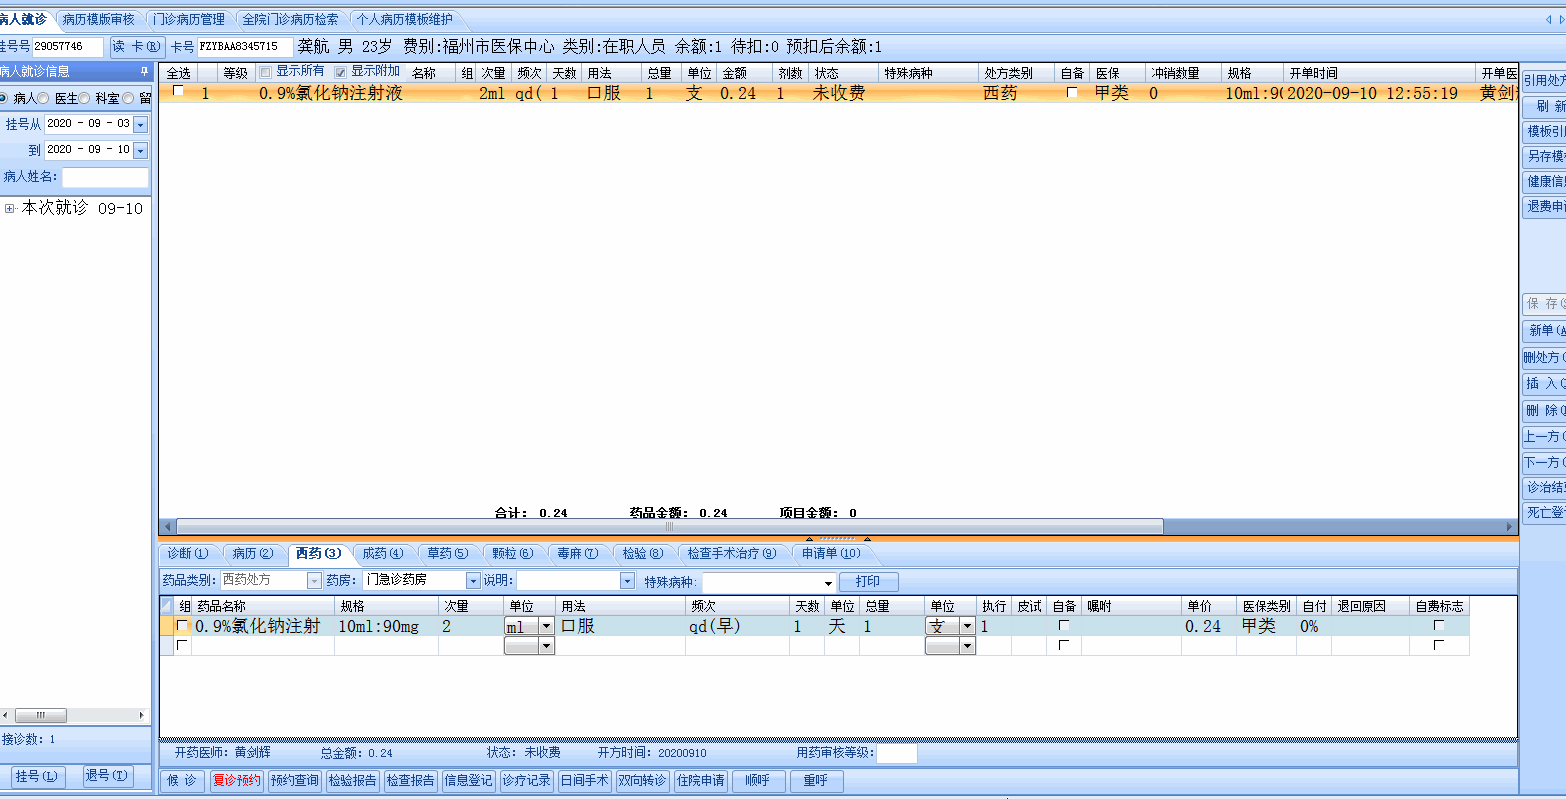The height and width of the screenshot is (799, 1566).
Task: Click the 读卡 button
Action: tap(137, 46)
